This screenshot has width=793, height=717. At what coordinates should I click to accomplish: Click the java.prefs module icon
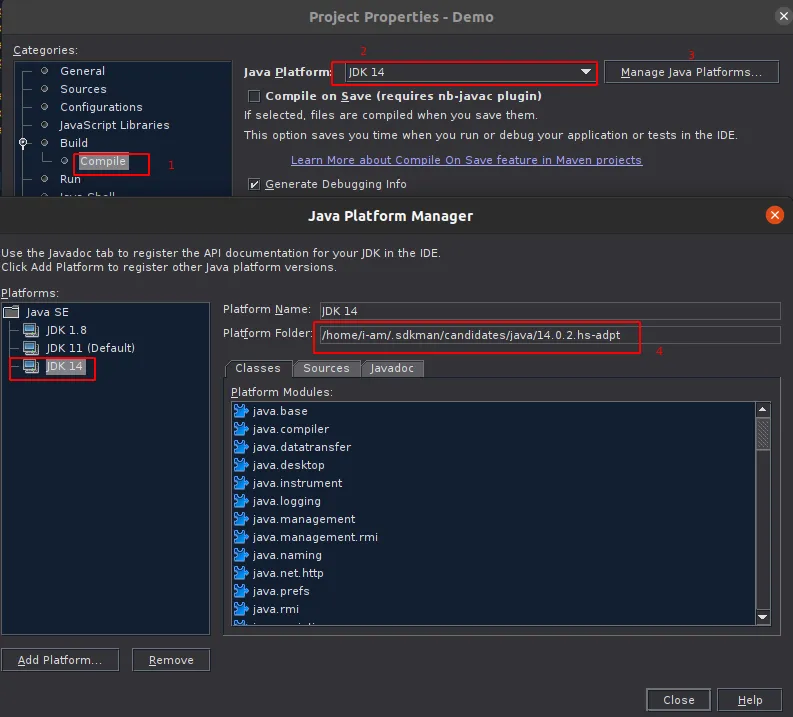tap(241, 591)
